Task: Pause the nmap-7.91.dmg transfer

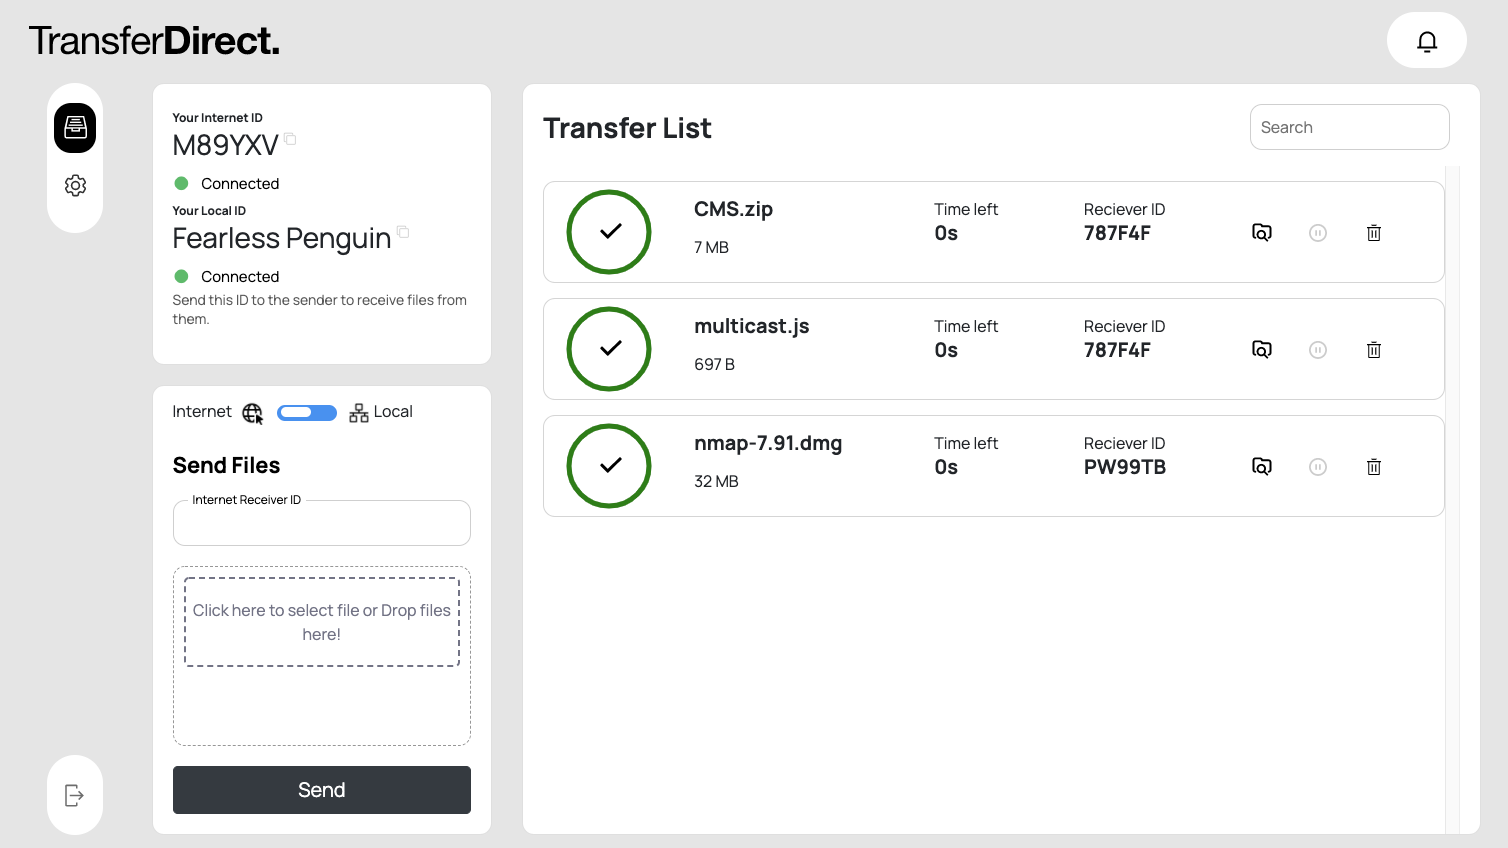Action: (1318, 467)
